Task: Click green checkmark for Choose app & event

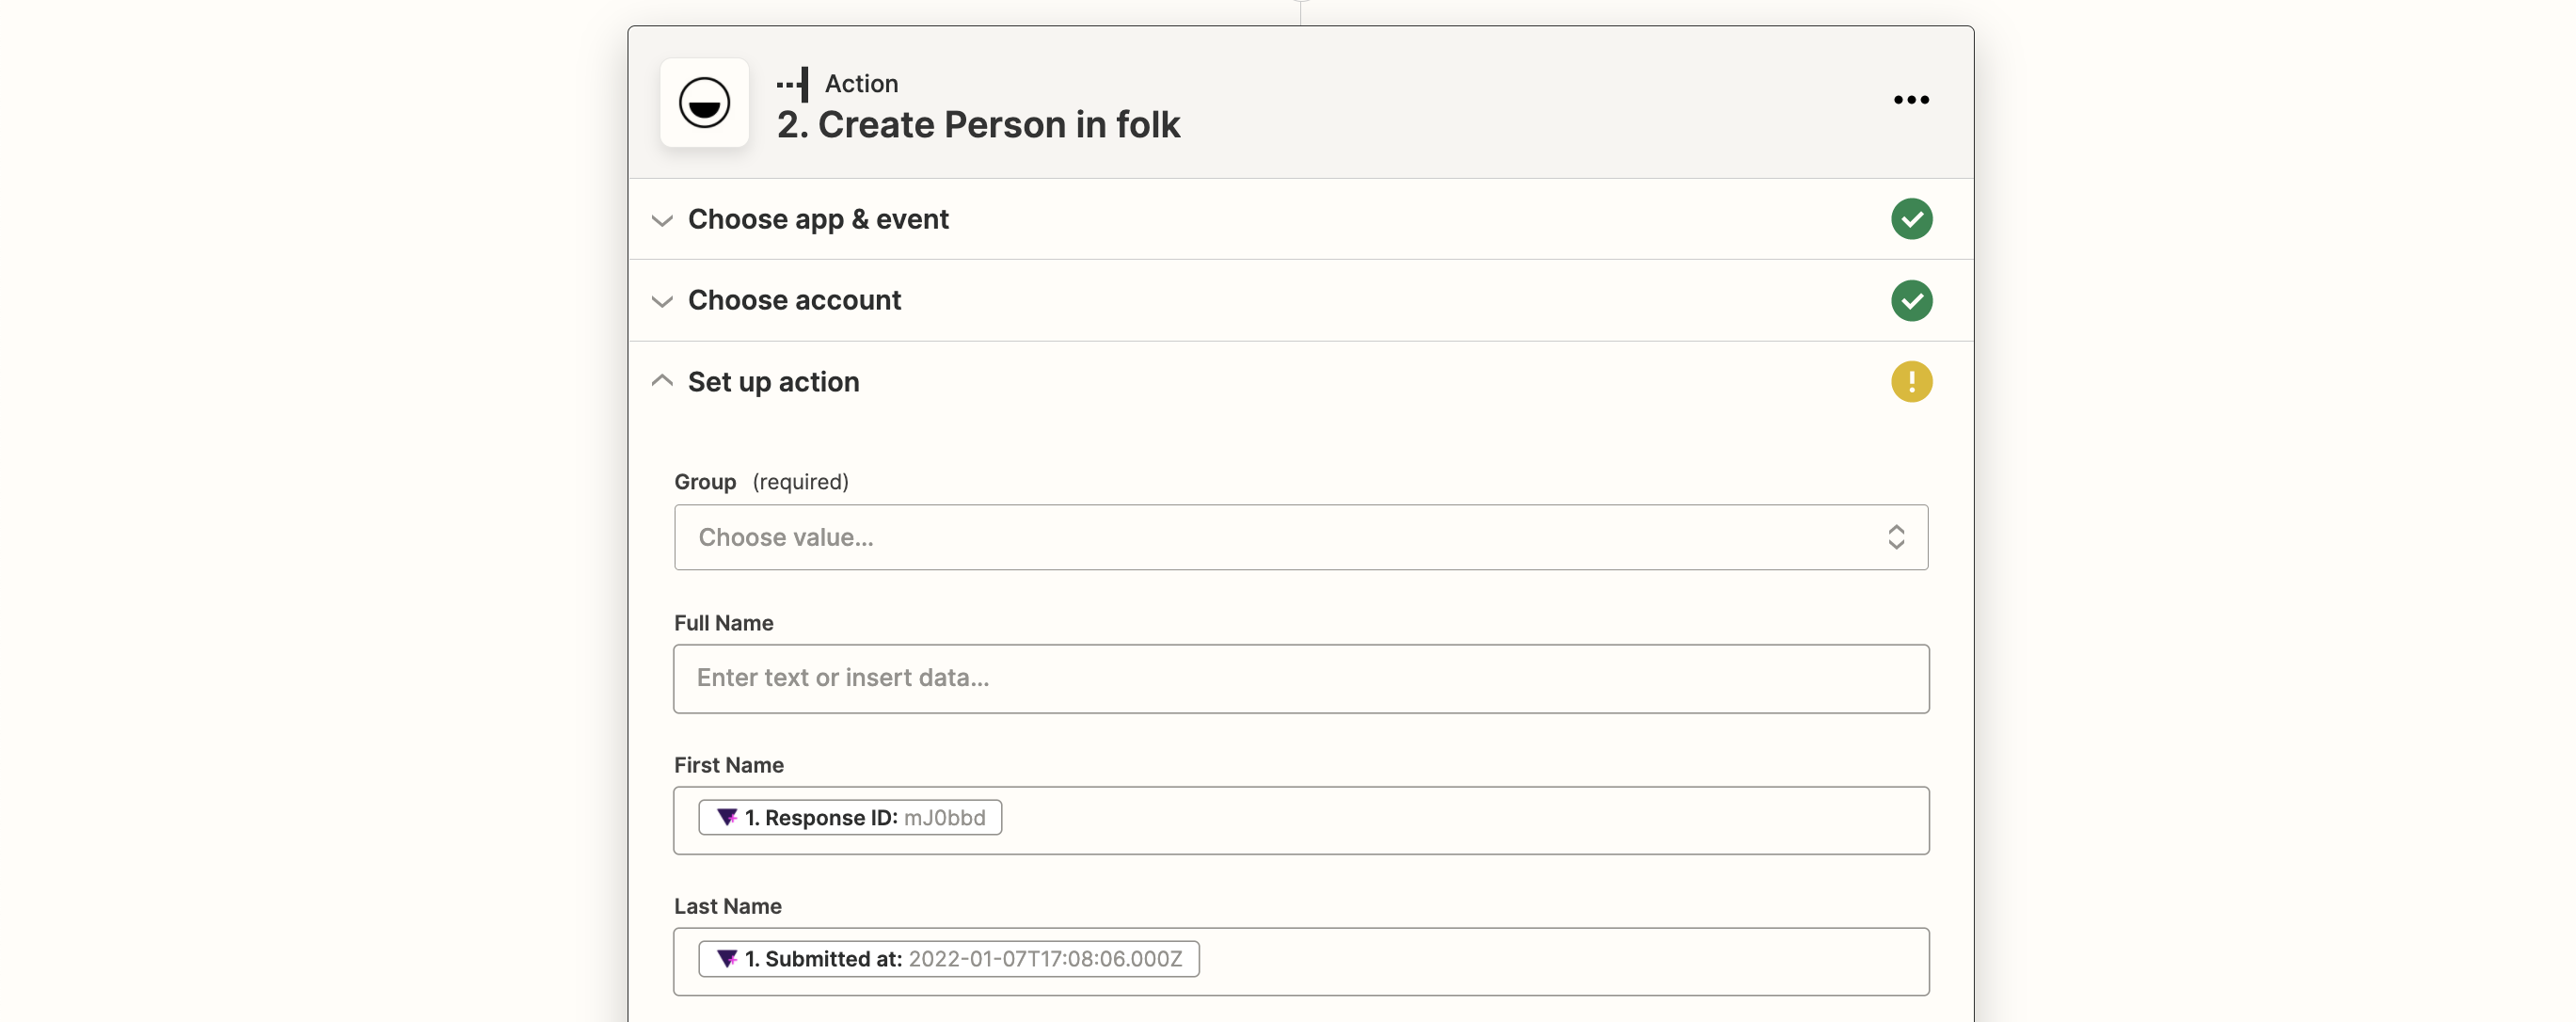Action: (x=1911, y=219)
